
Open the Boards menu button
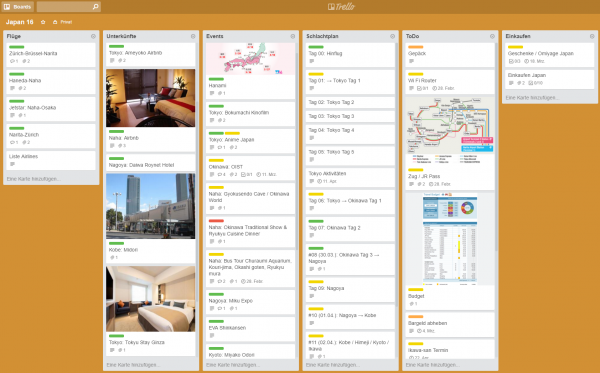18,7
